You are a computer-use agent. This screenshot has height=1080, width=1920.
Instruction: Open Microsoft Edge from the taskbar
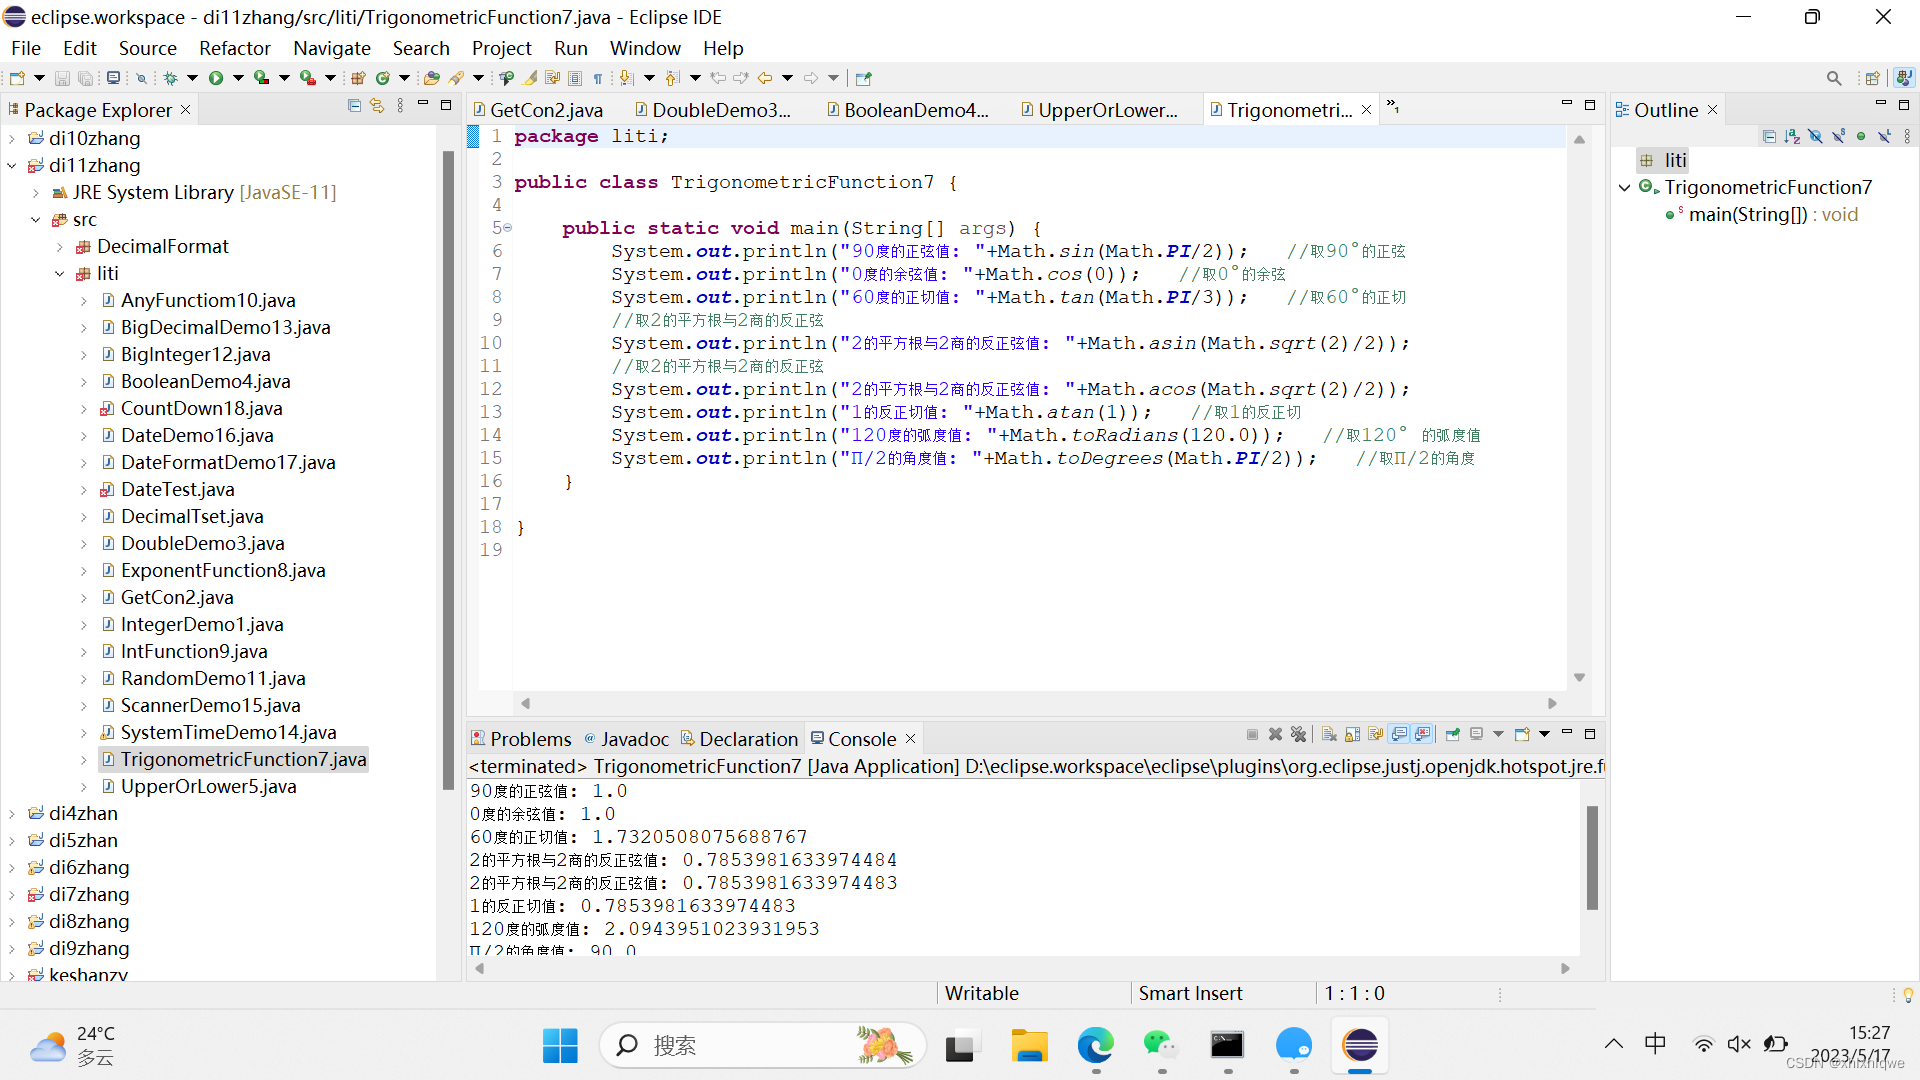(x=1095, y=1046)
